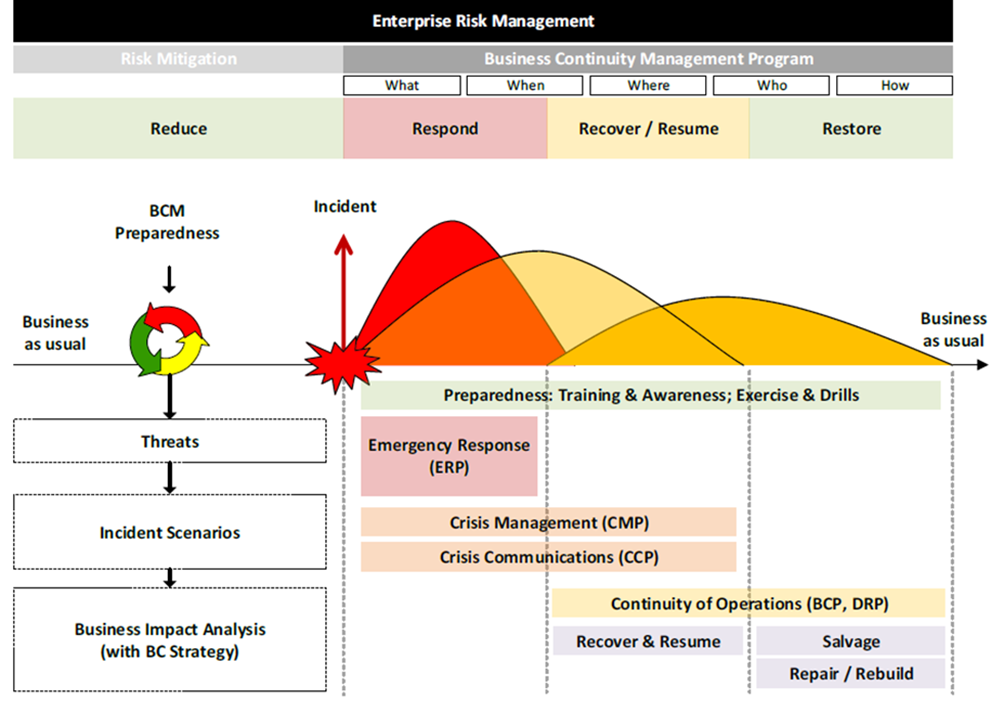Click the Repair / Rebuild box
The height and width of the screenshot is (725, 1003).
click(x=850, y=673)
